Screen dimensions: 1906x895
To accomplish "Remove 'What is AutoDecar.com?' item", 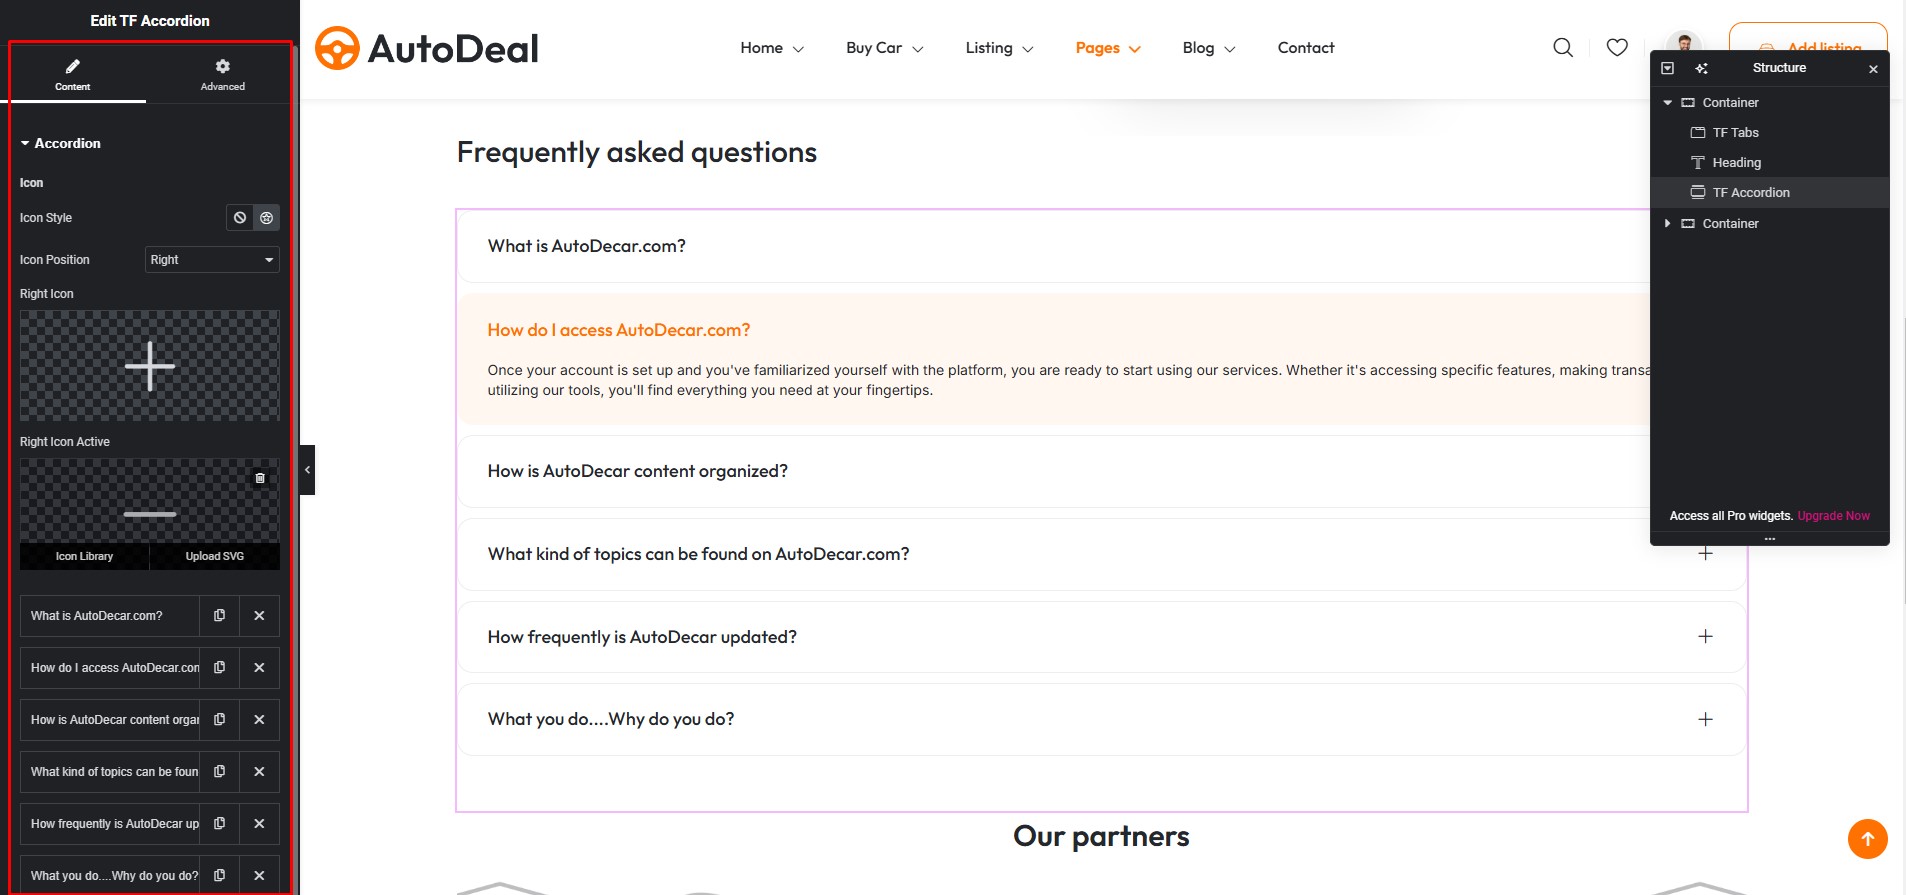I will click(259, 616).
